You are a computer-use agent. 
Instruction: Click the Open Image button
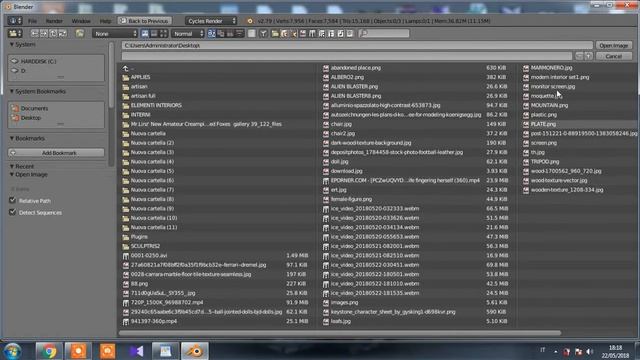pos(613,46)
